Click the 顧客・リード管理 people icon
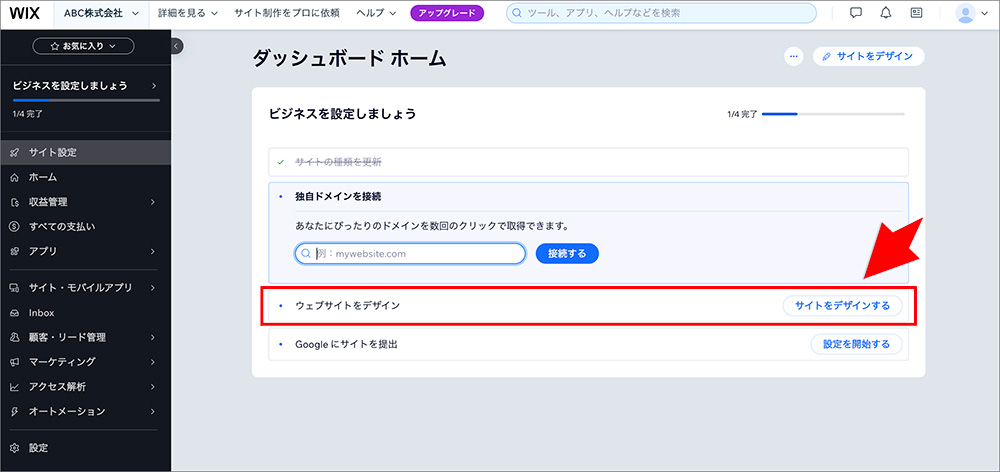Viewport: 1000px width, 472px height. tap(15, 337)
